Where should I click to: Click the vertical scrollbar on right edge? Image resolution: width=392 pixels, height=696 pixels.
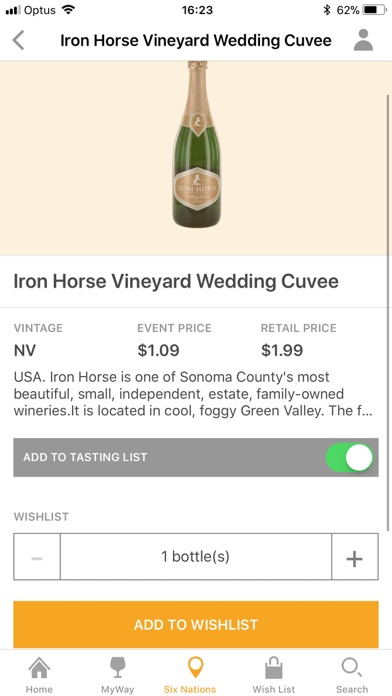(388, 311)
